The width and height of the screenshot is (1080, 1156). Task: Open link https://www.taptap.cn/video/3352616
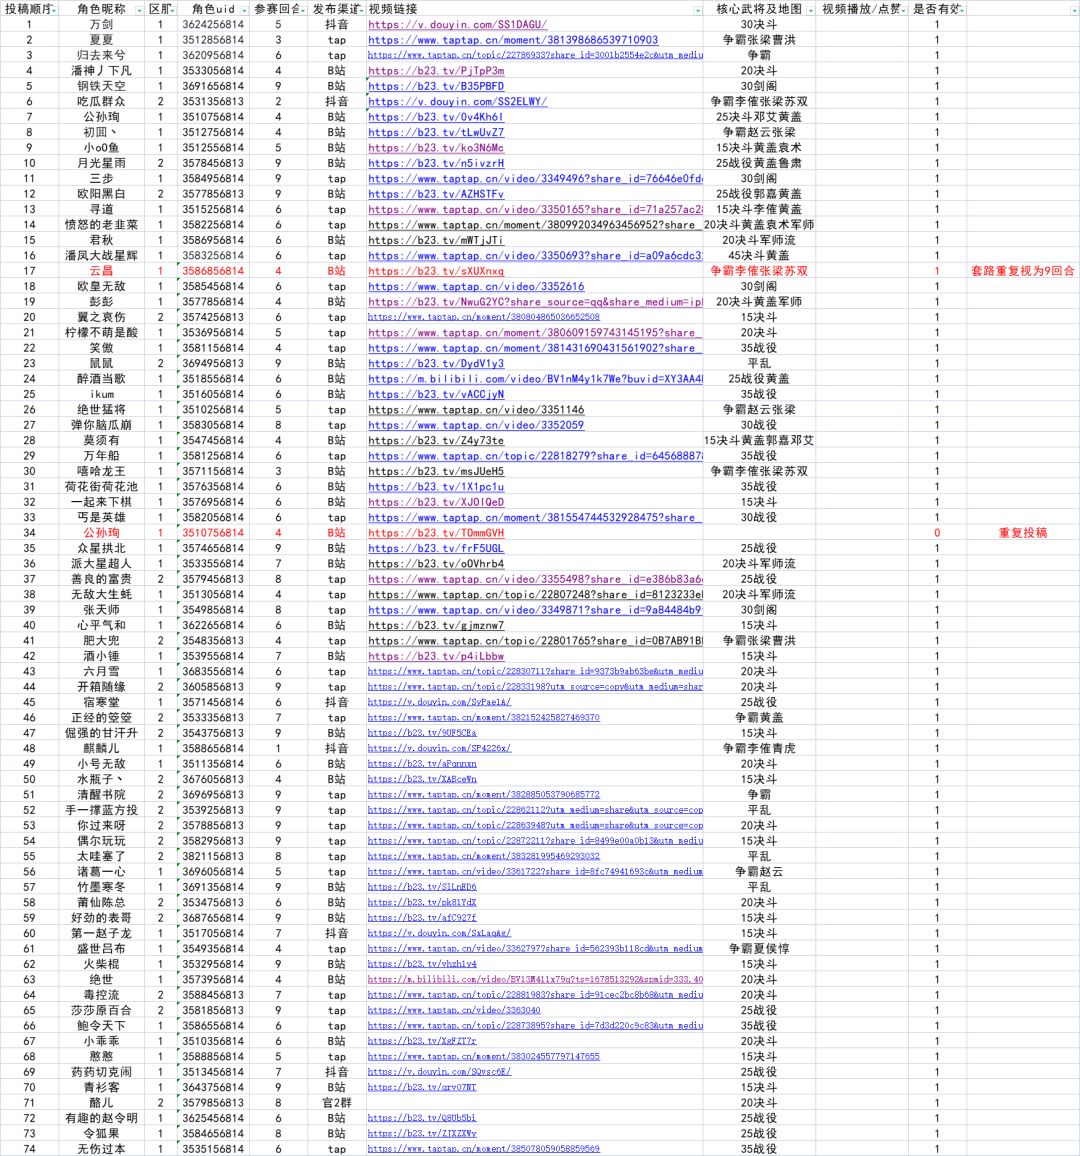[476, 287]
